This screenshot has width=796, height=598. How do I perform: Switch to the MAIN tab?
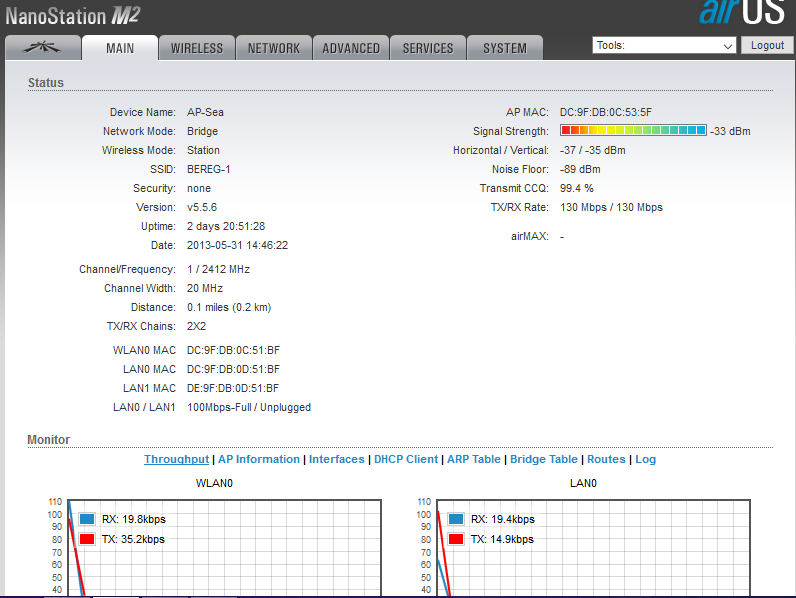pos(120,48)
